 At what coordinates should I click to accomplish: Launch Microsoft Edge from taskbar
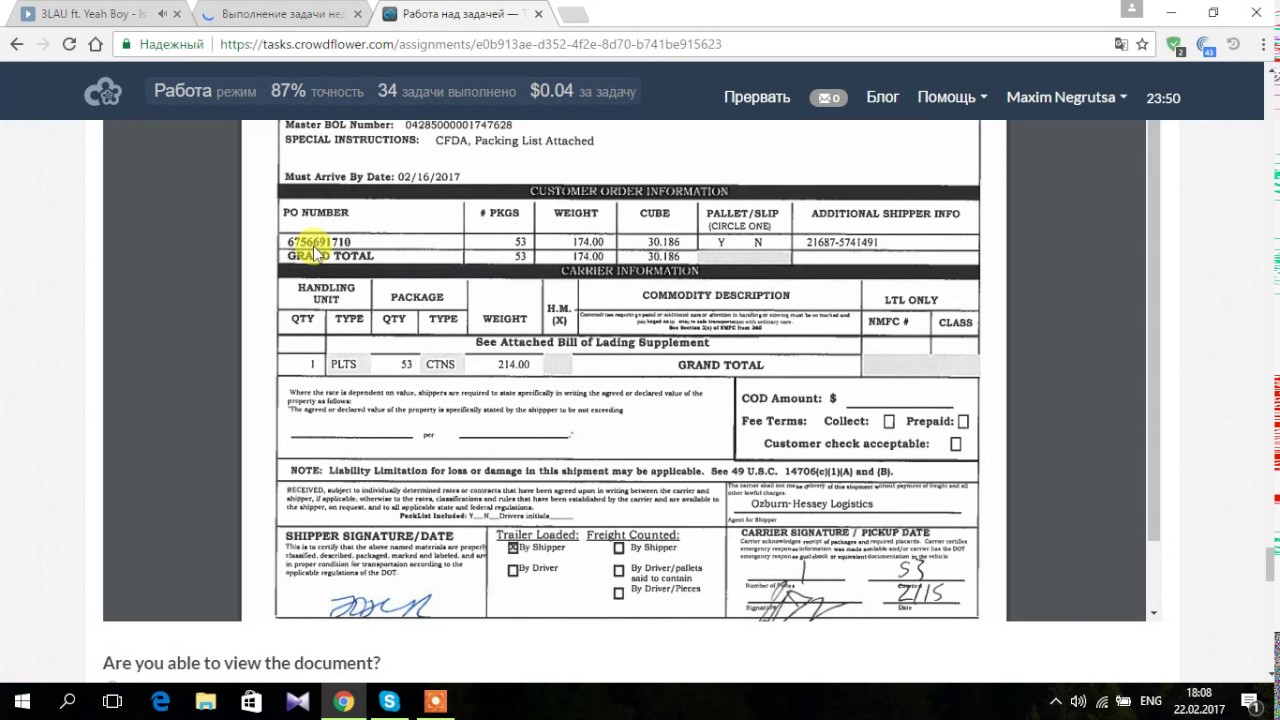[x=160, y=701]
